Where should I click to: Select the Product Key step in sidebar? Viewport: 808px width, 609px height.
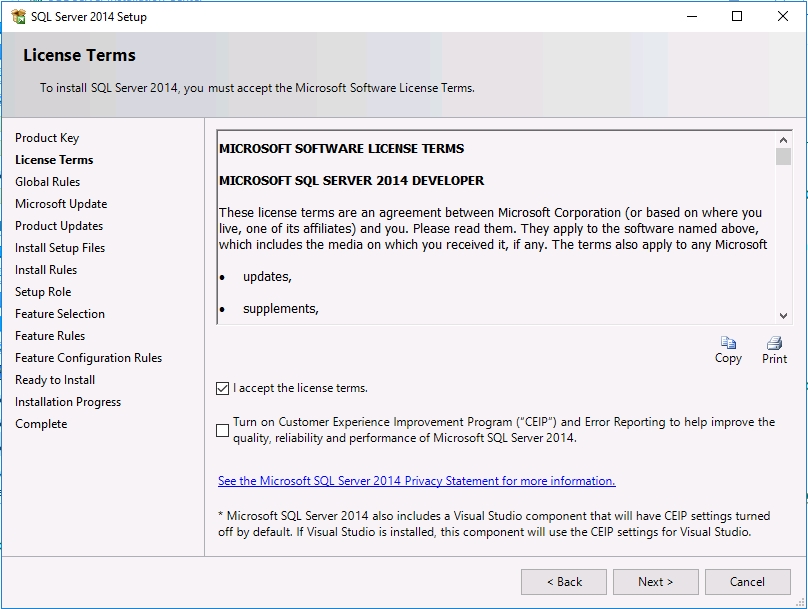click(47, 138)
